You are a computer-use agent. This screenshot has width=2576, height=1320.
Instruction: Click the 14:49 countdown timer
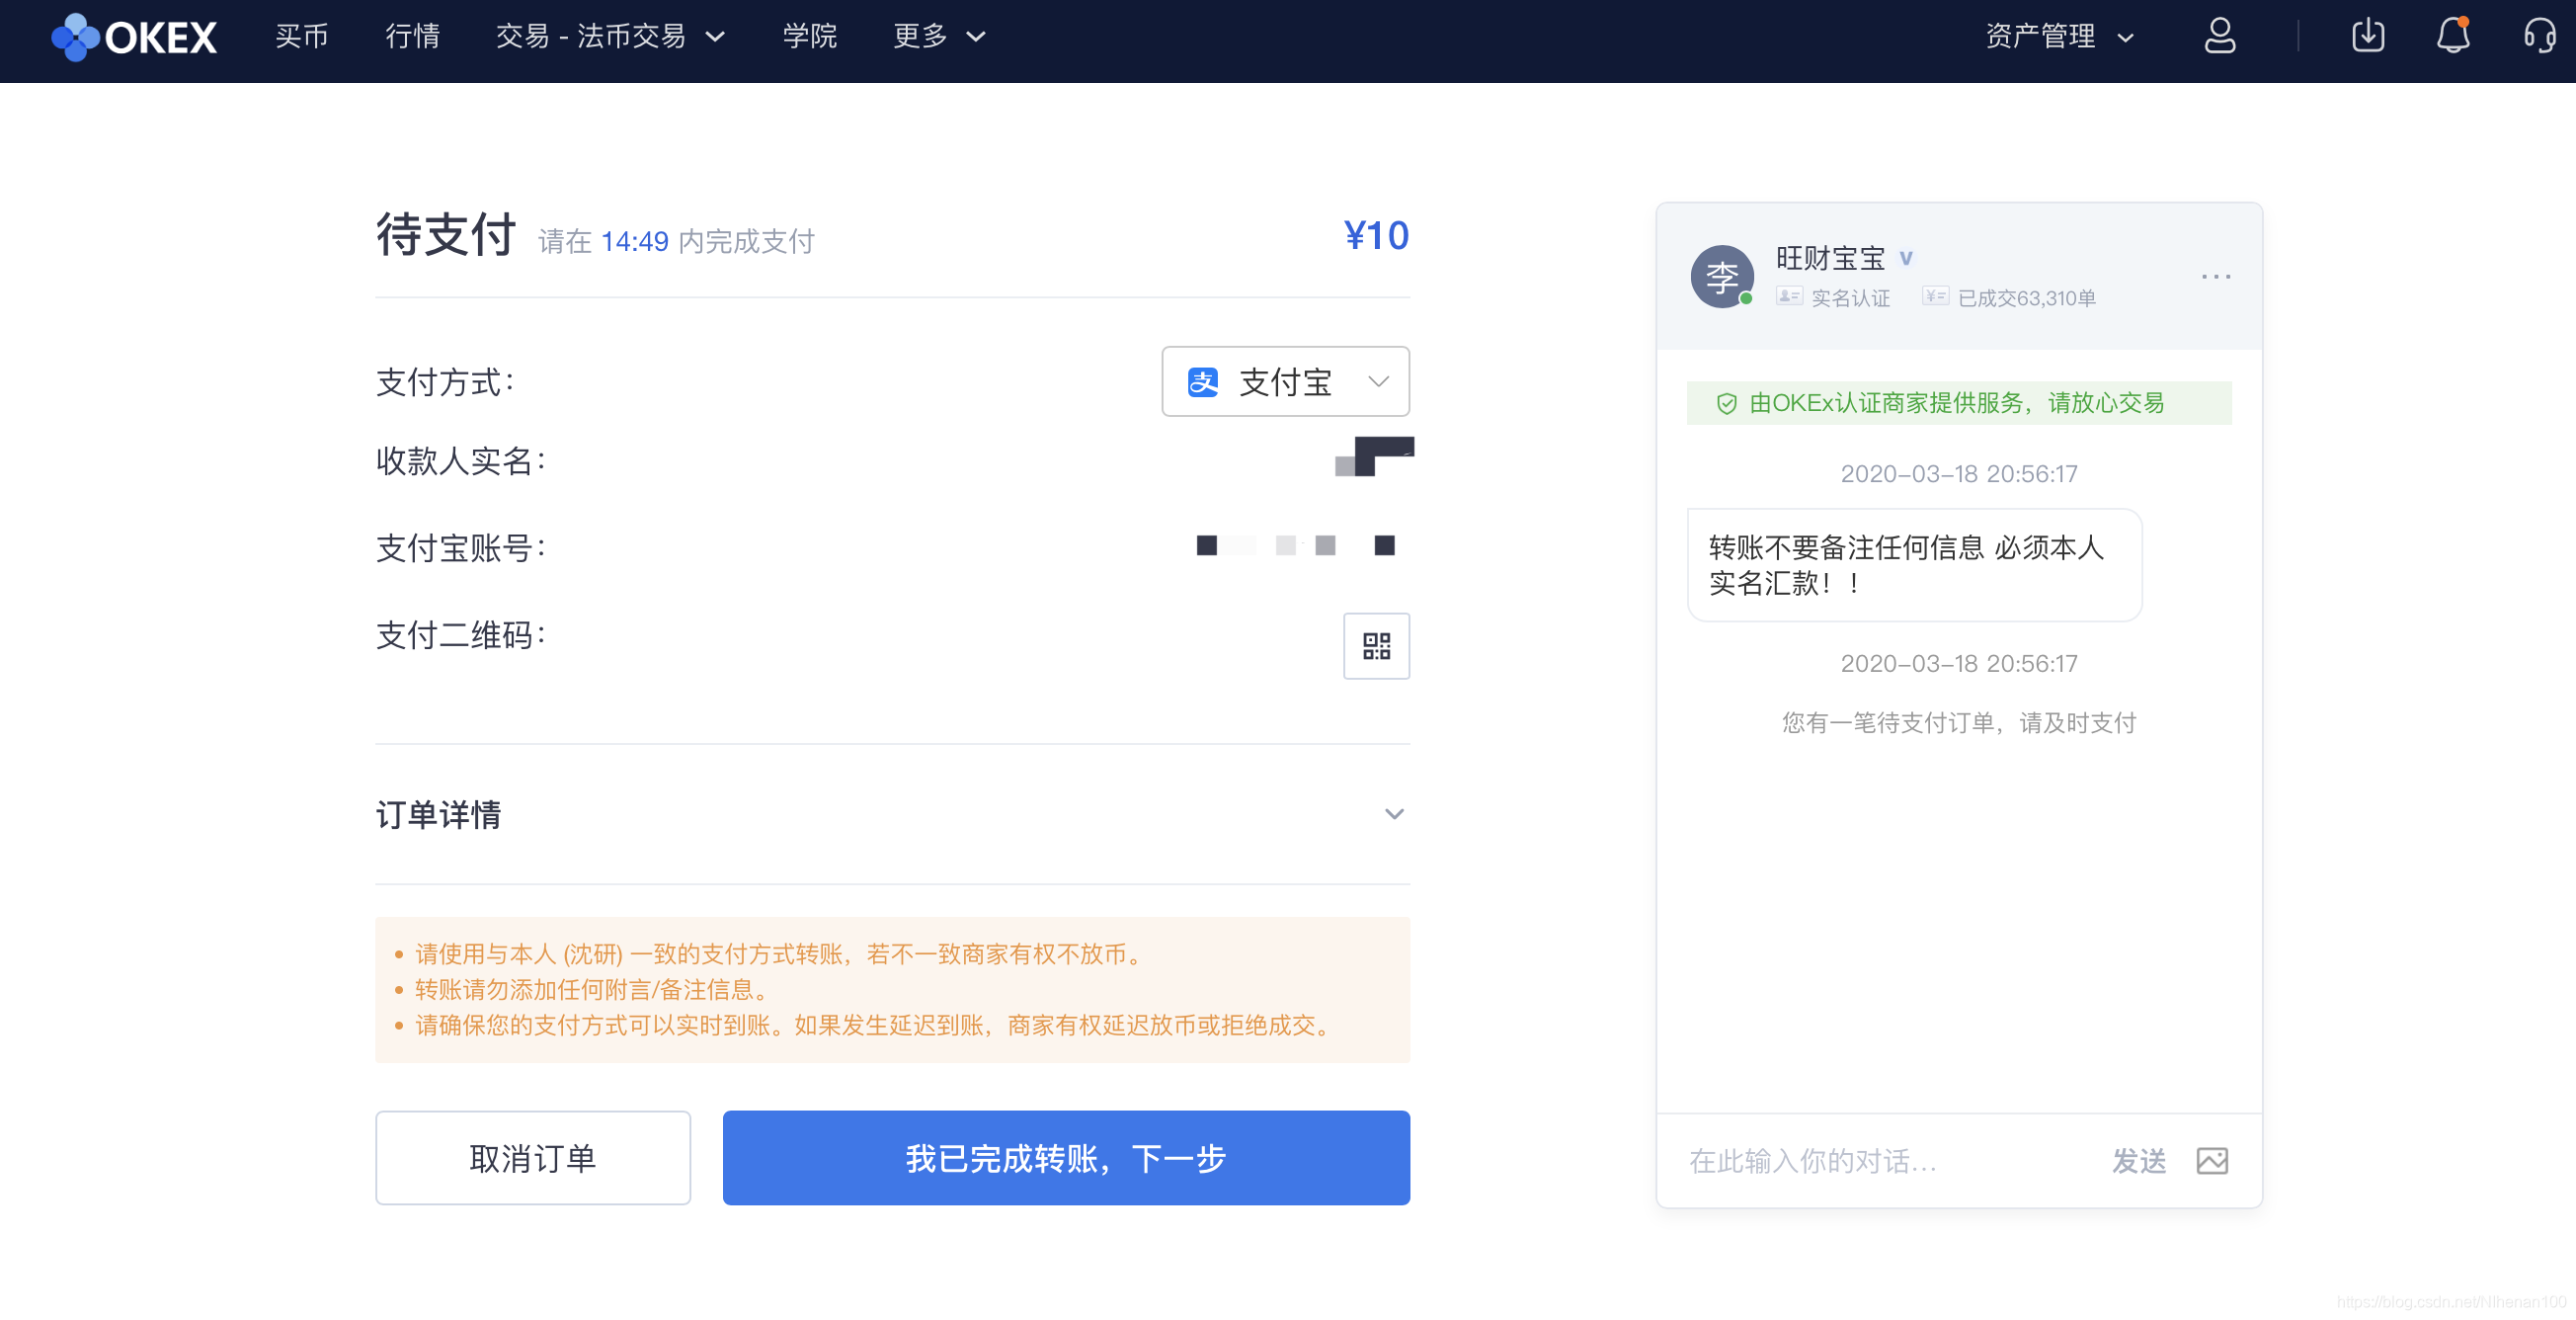point(634,241)
